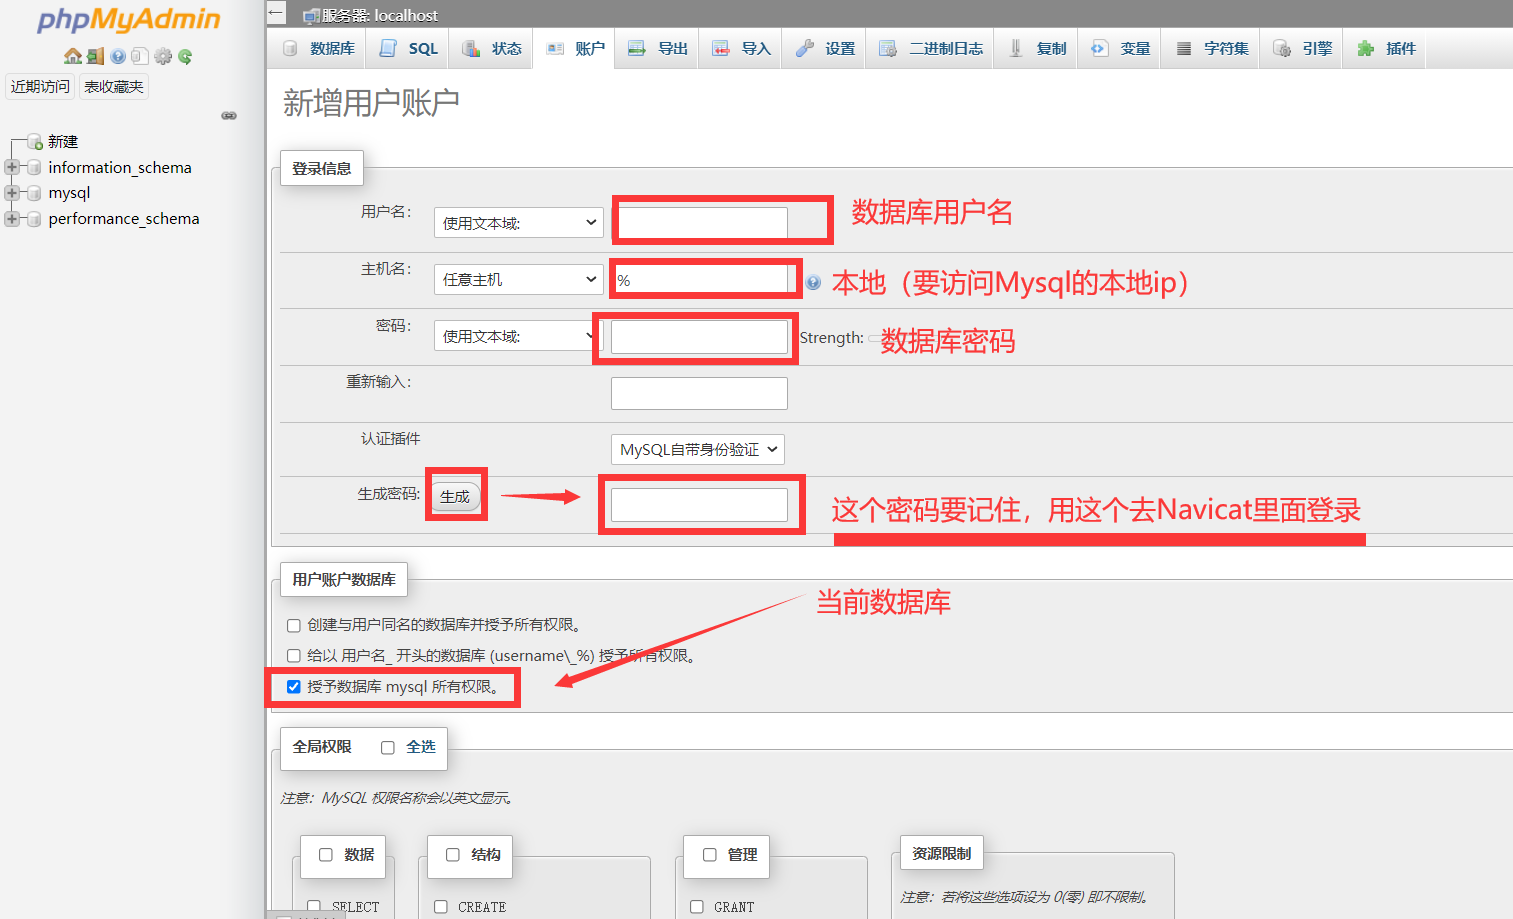Viewport: 1513px width, 919px height.
Task: Open the 认证插件 MySQL自带身份验证 dropdown
Action: click(x=698, y=450)
